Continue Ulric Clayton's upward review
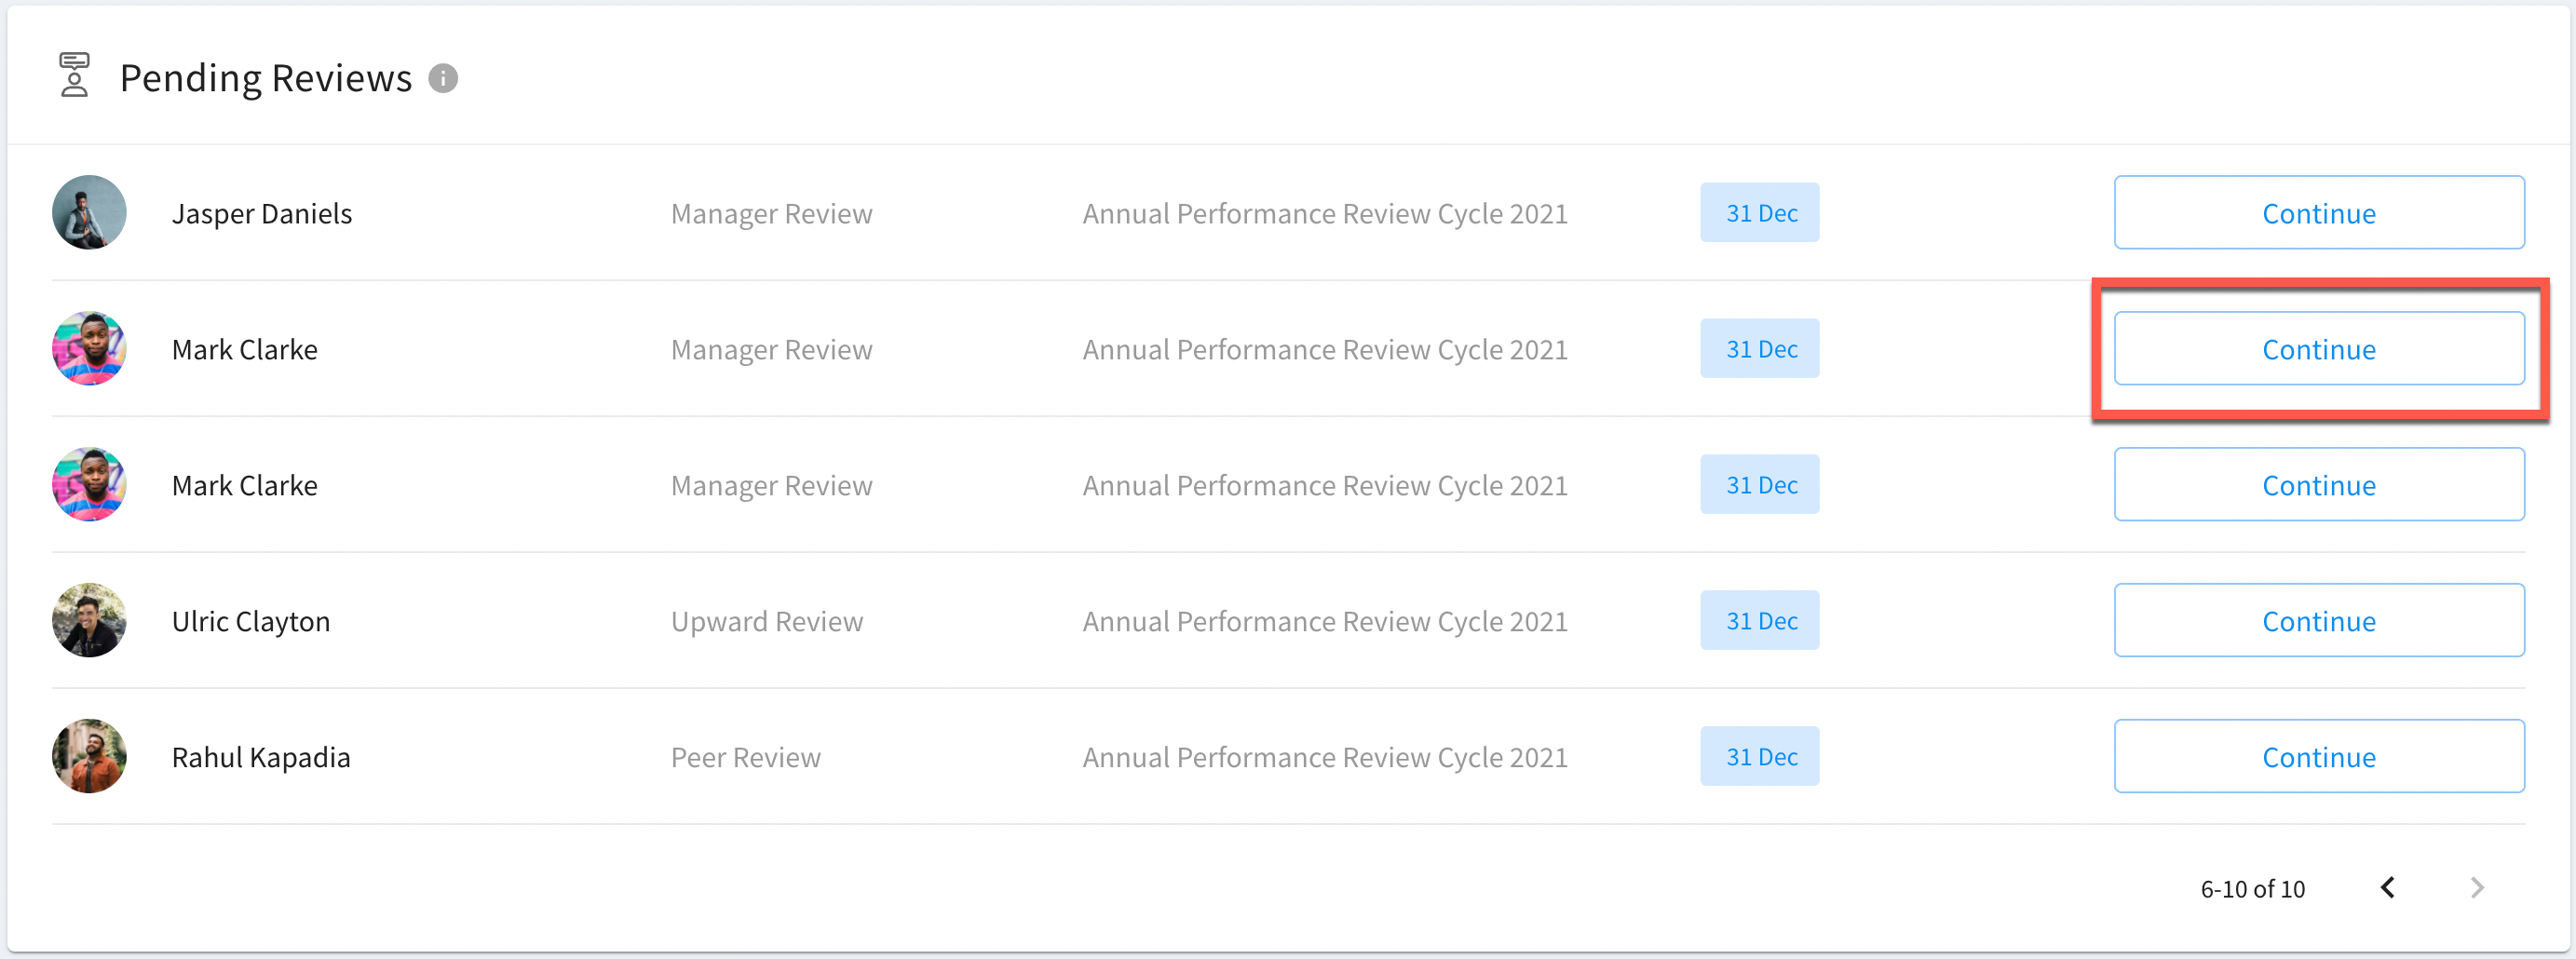The height and width of the screenshot is (959, 2576). click(x=2319, y=620)
